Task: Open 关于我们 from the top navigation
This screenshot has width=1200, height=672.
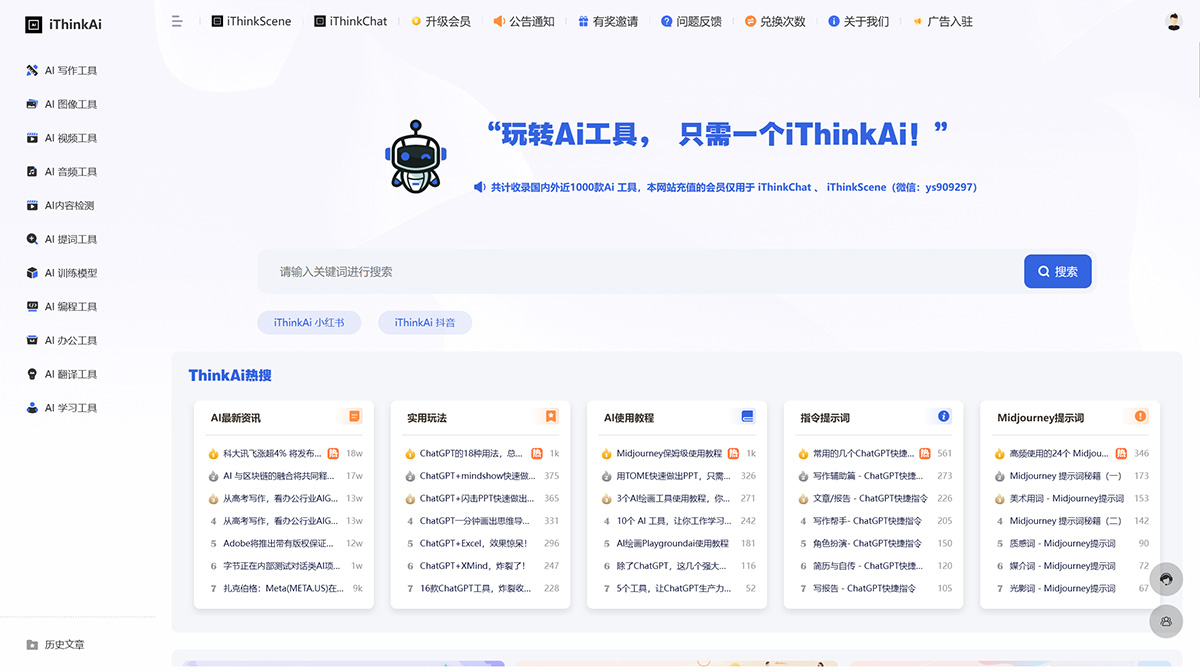Action: click(858, 20)
